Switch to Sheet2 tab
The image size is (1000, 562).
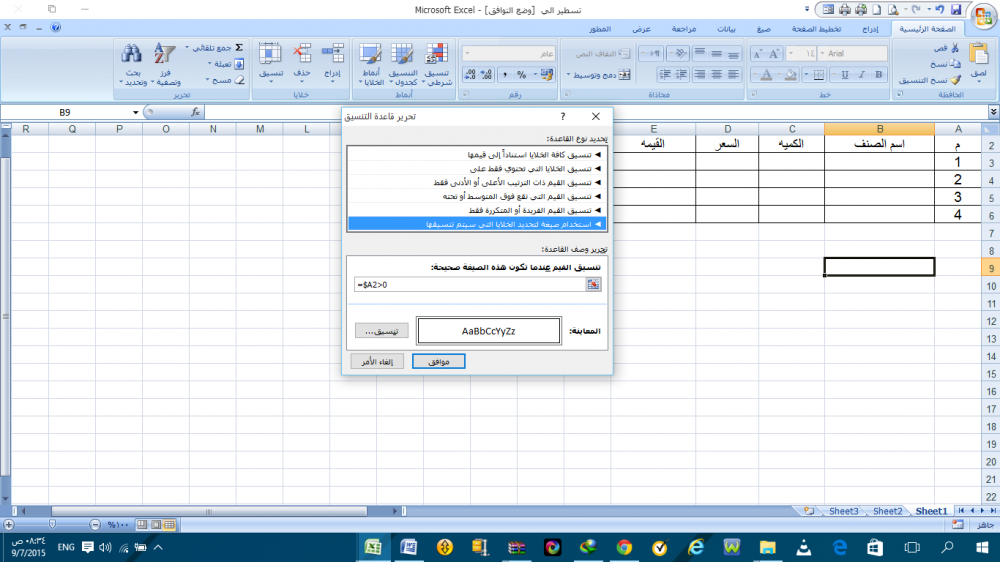tap(887, 511)
